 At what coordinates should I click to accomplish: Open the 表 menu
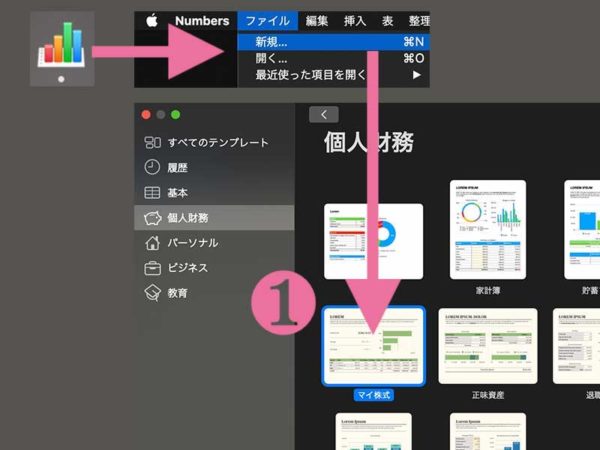(387, 21)
